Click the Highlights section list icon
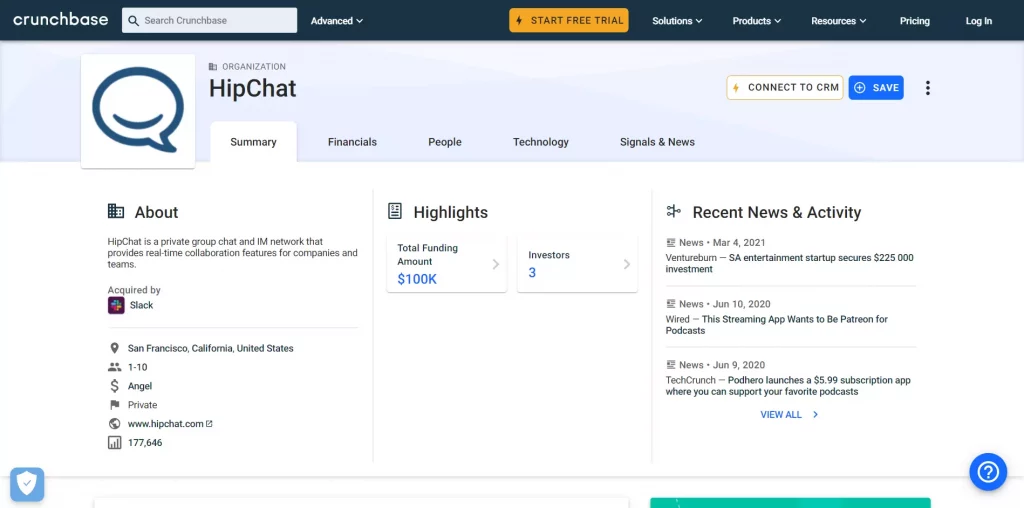The image size is (1024, 508). (x=394, y=211)
